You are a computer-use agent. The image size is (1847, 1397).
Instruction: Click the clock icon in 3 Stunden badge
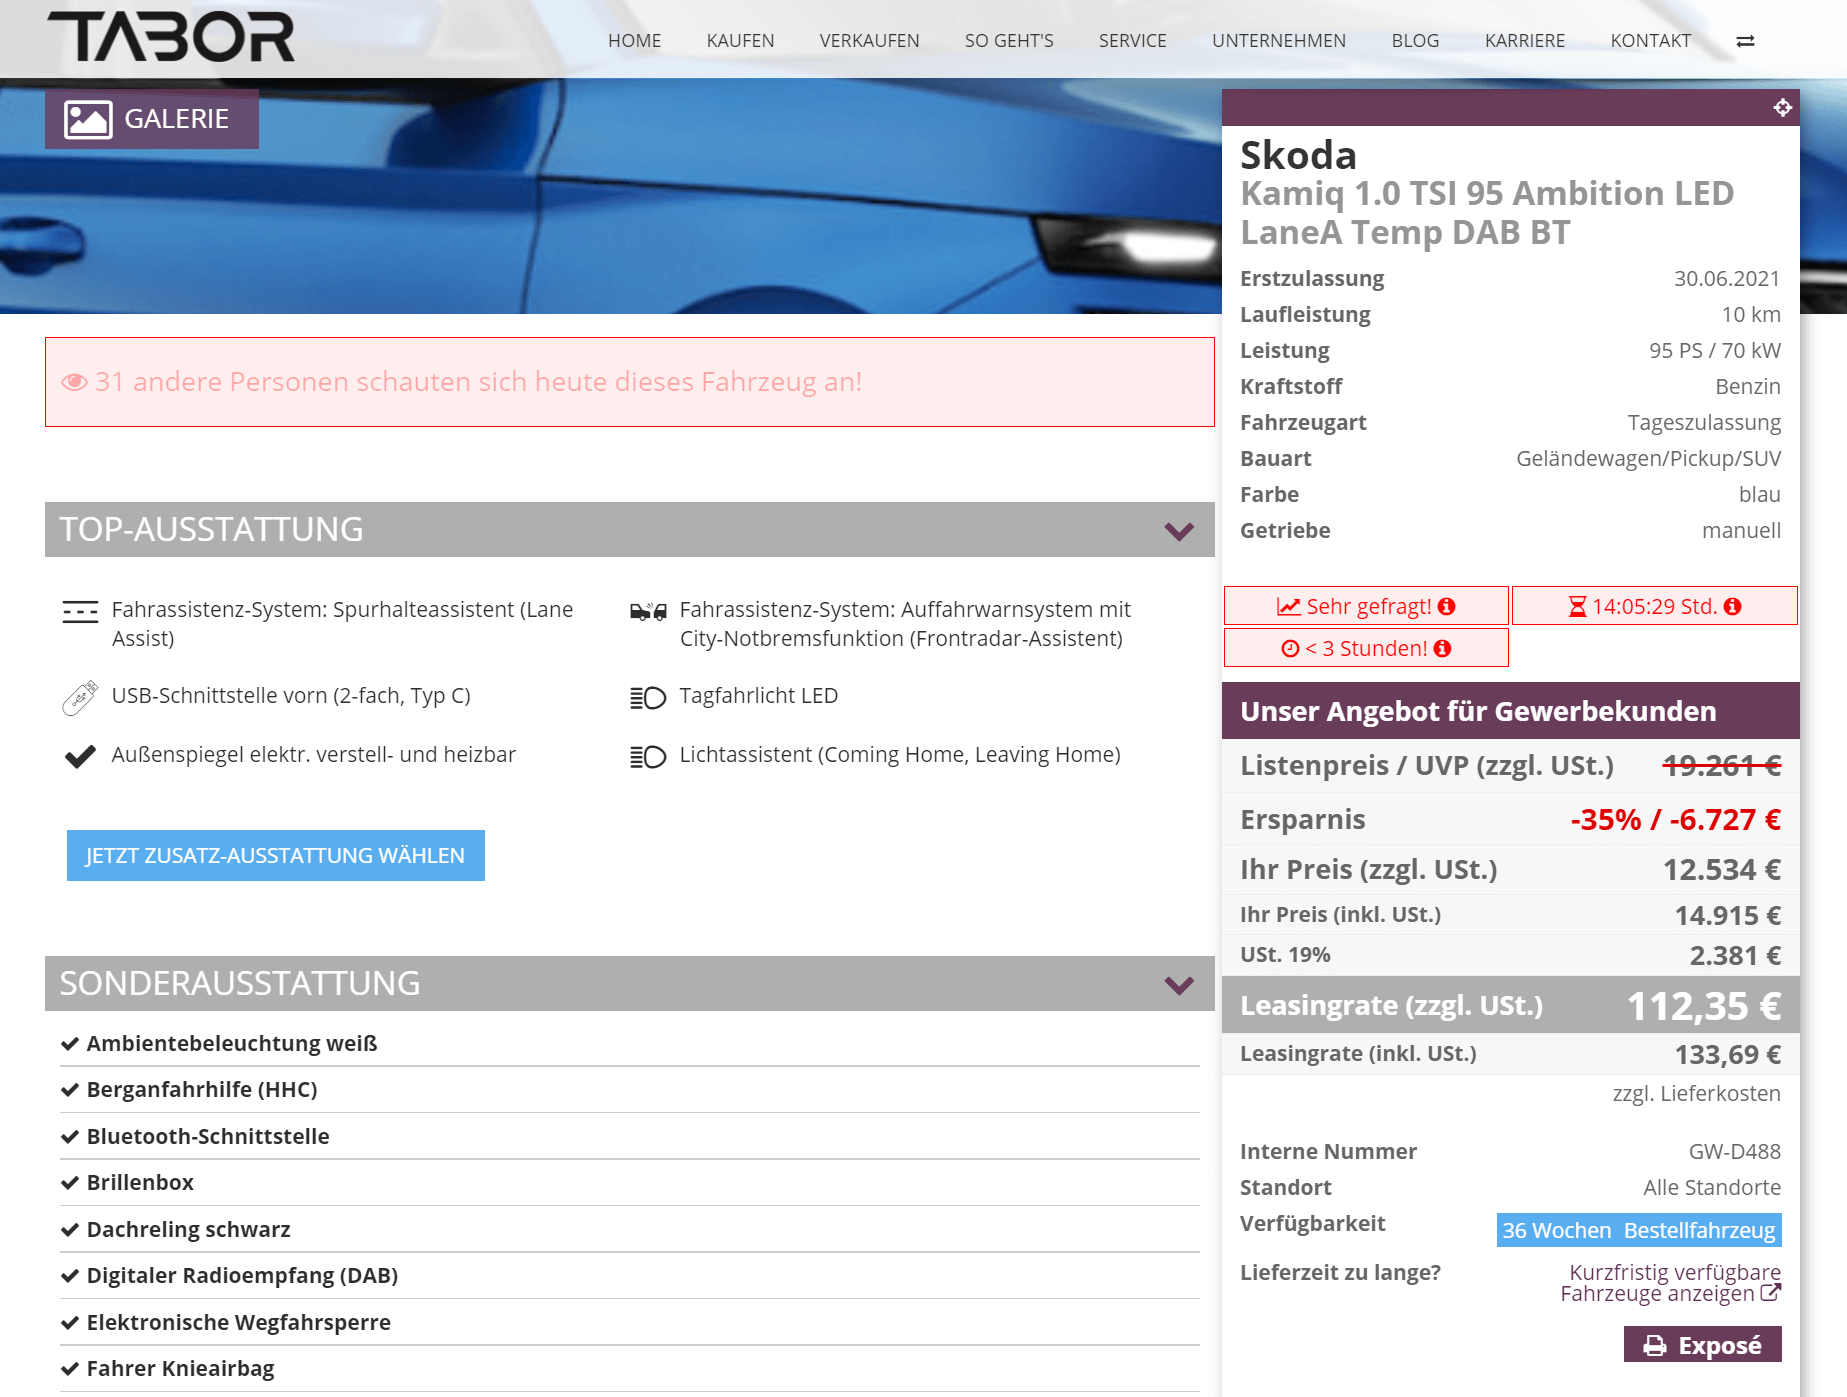[x=1290, y=649]
